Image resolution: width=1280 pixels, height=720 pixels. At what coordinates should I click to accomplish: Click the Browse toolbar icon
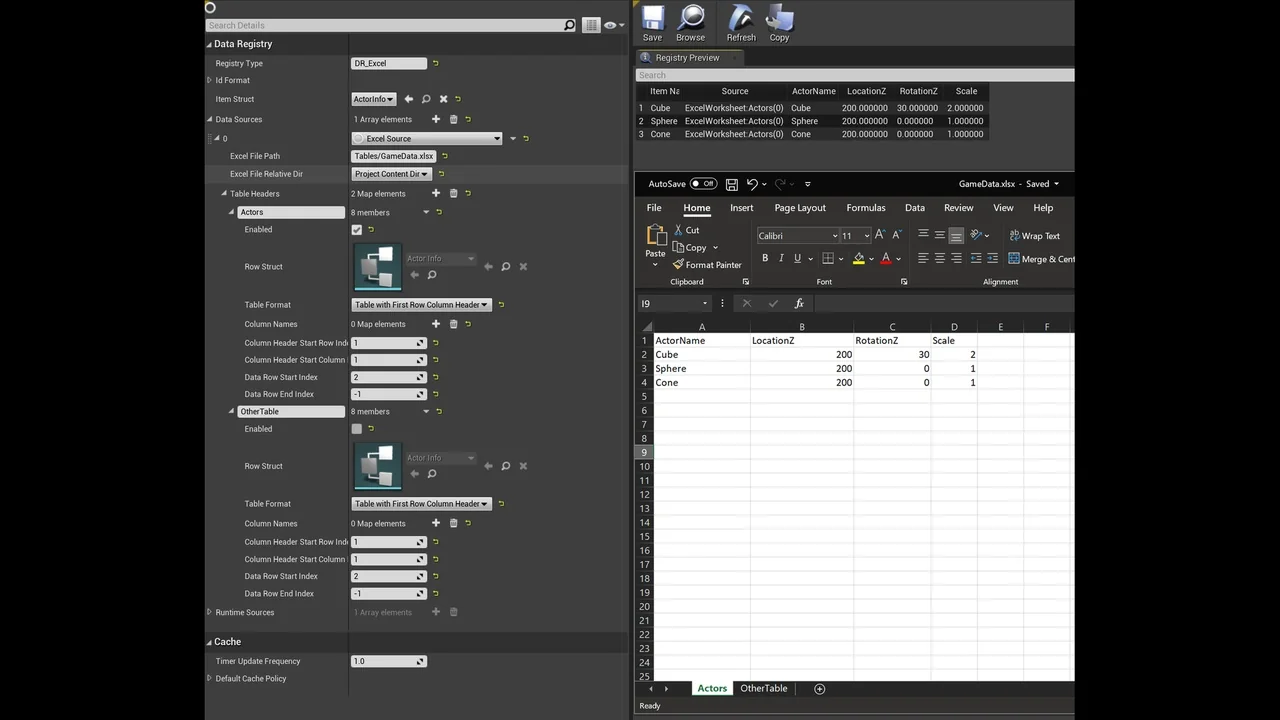tap(690, 19)
